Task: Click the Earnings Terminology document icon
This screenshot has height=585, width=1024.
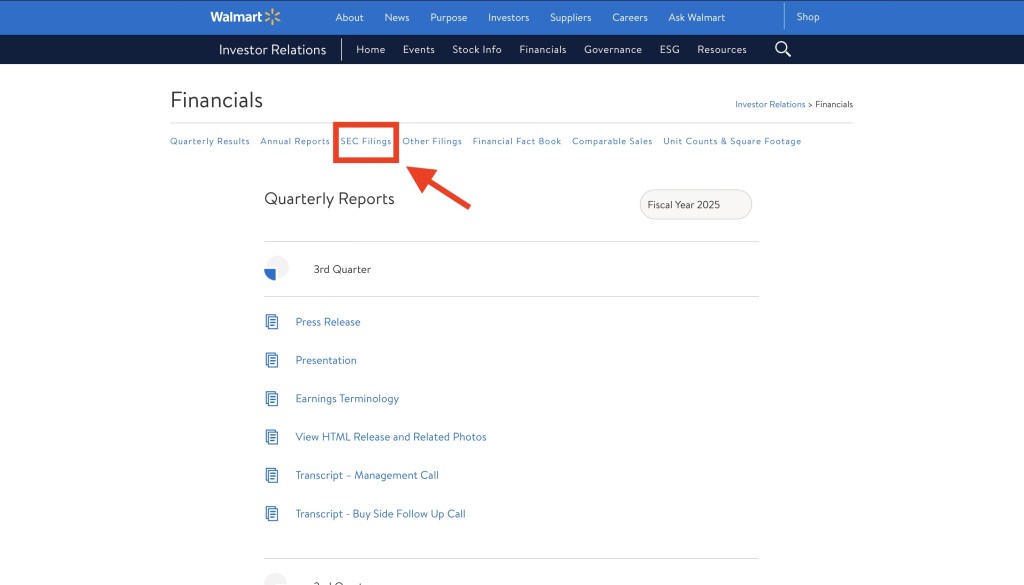Action: [272, 398]
